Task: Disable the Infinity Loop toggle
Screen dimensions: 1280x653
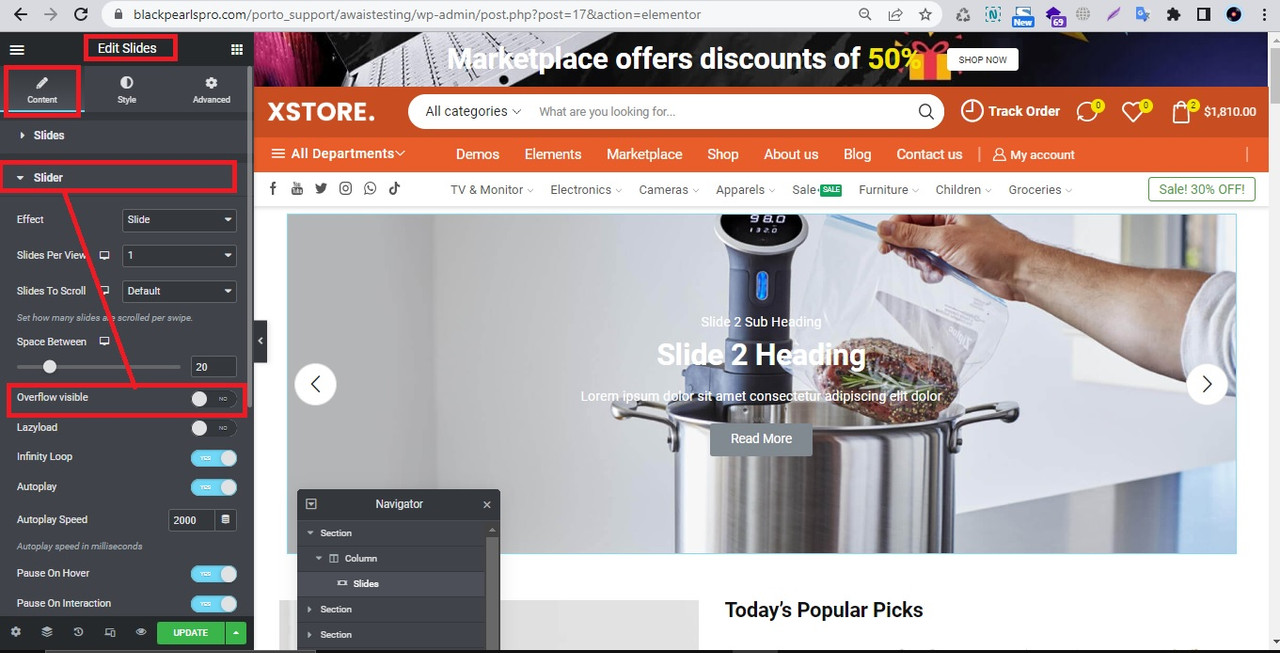Action: click(214, 458)
